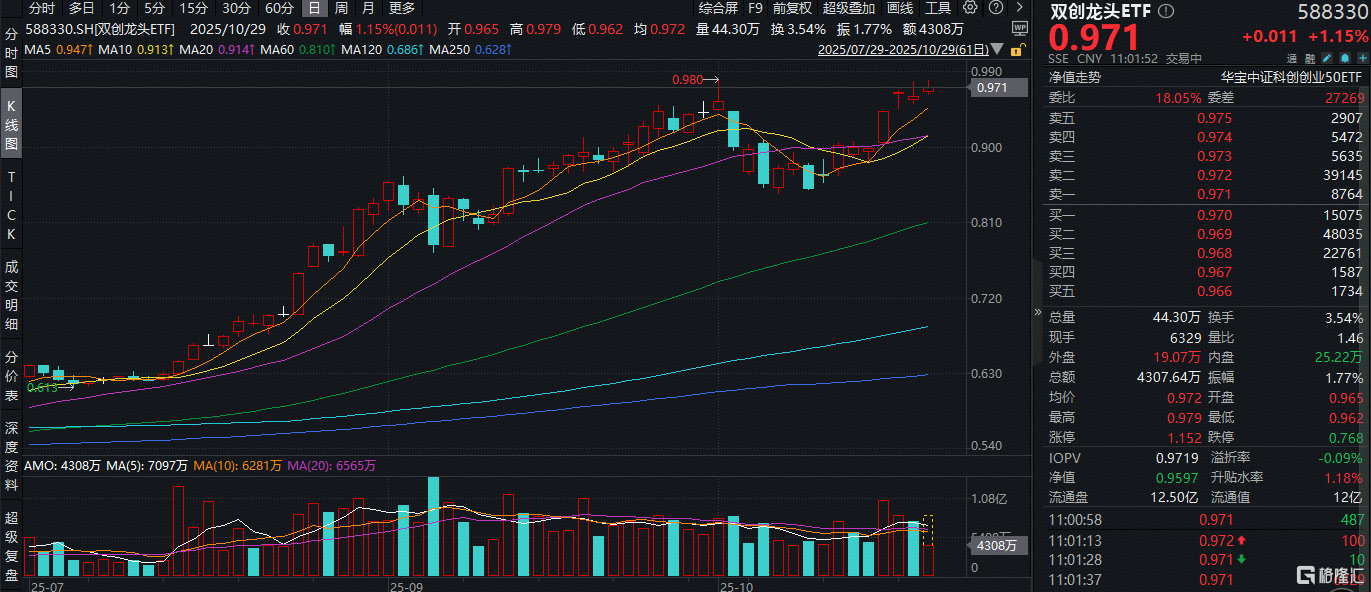Toggle 超级叠加 overlay mode

point(848,8)
